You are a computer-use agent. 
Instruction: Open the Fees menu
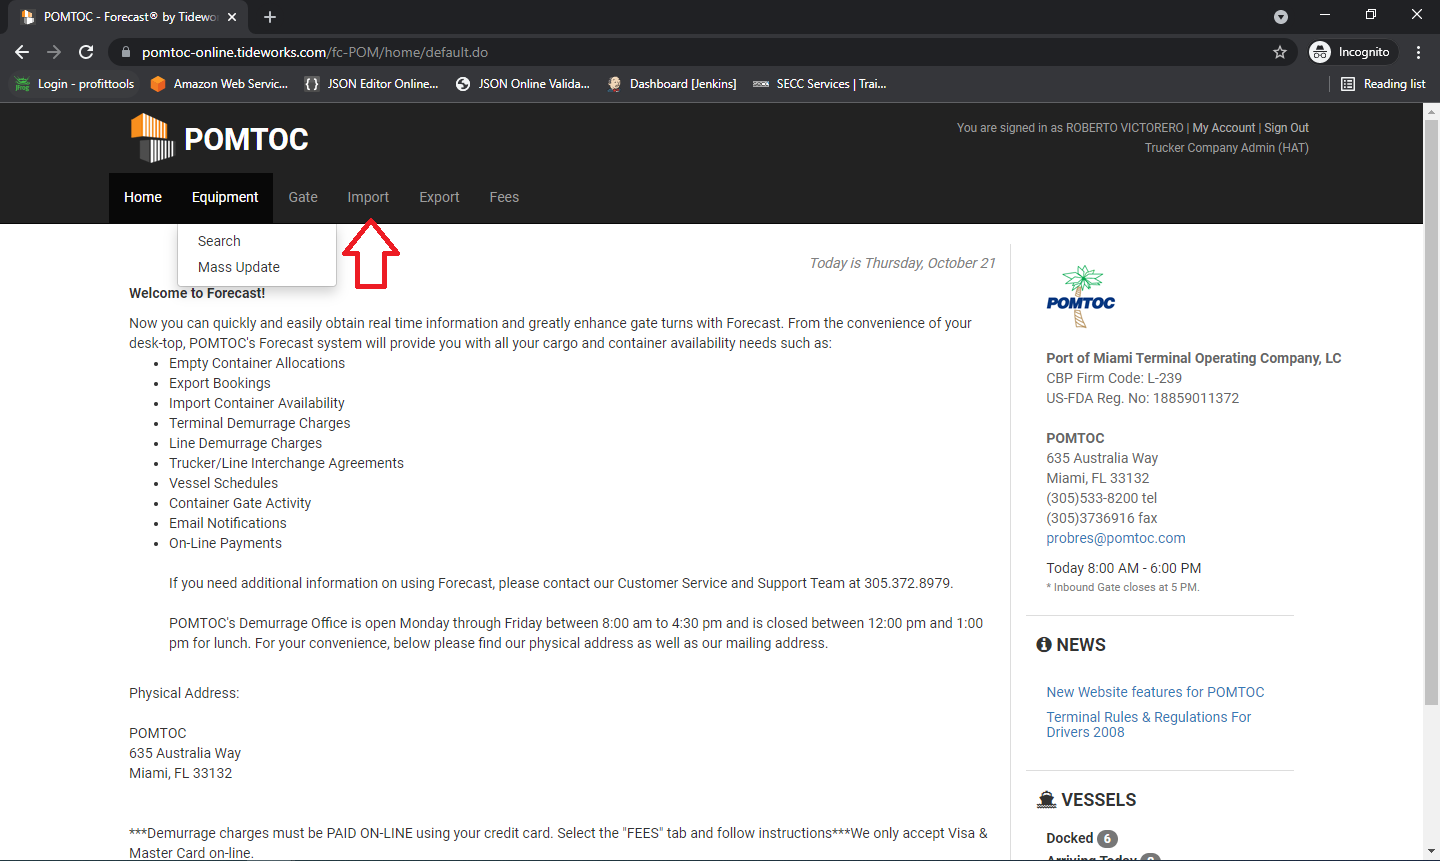(504, 197)
